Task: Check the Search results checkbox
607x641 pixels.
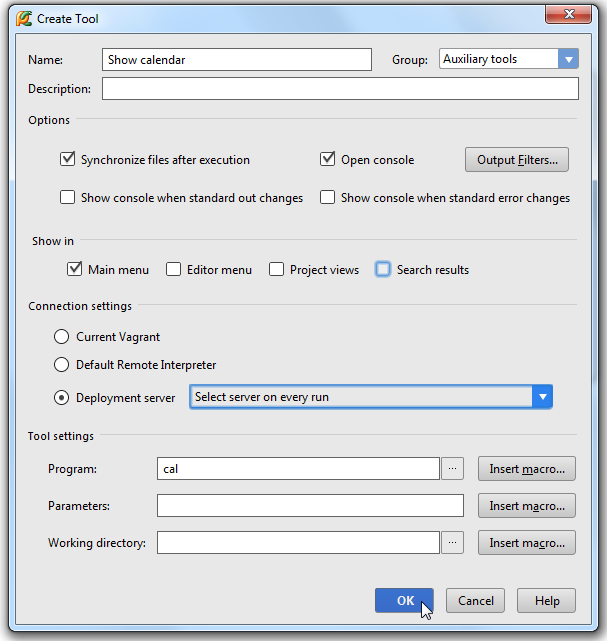Action: (x=383, y=269)
